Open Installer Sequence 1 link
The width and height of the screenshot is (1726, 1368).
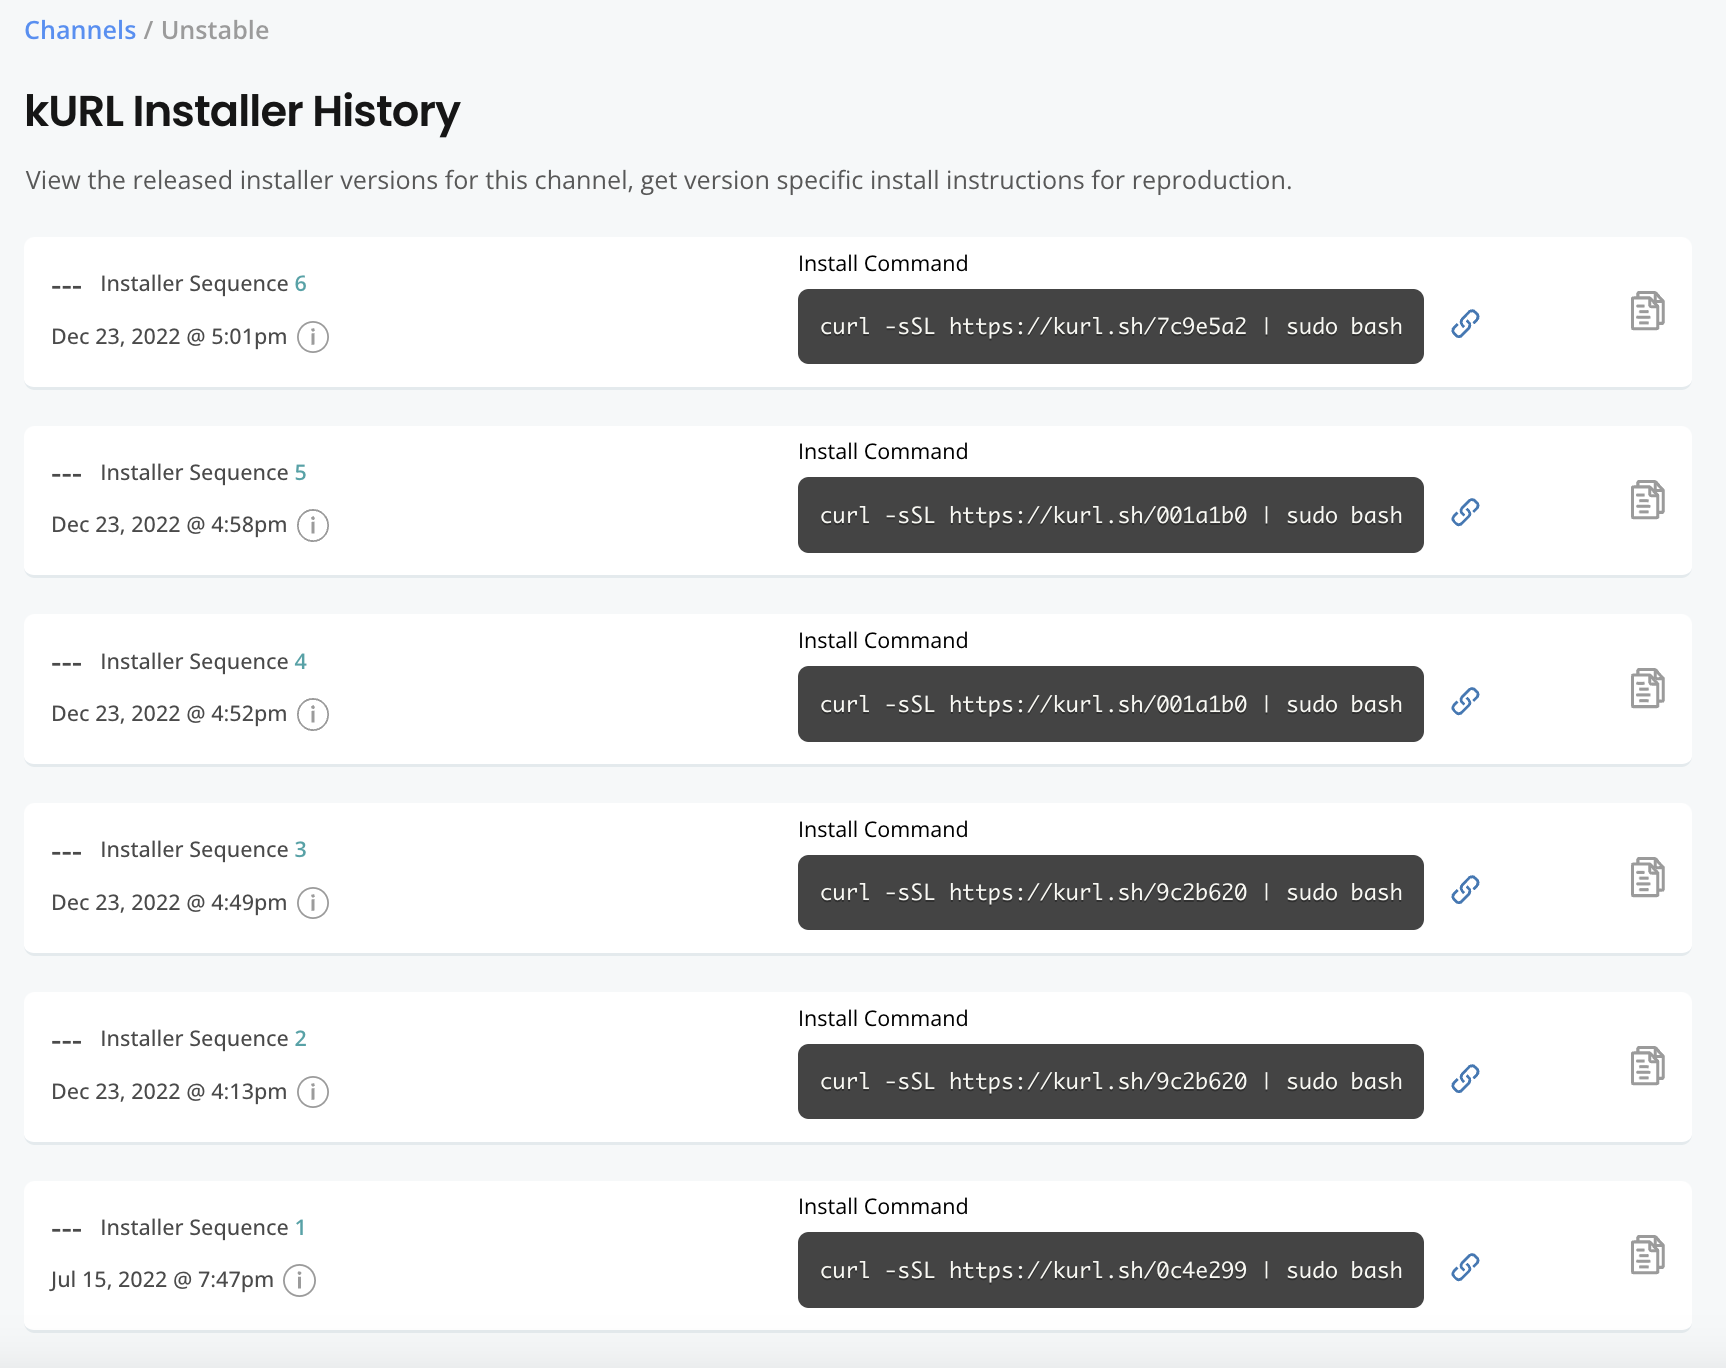tap(301, 1227)
